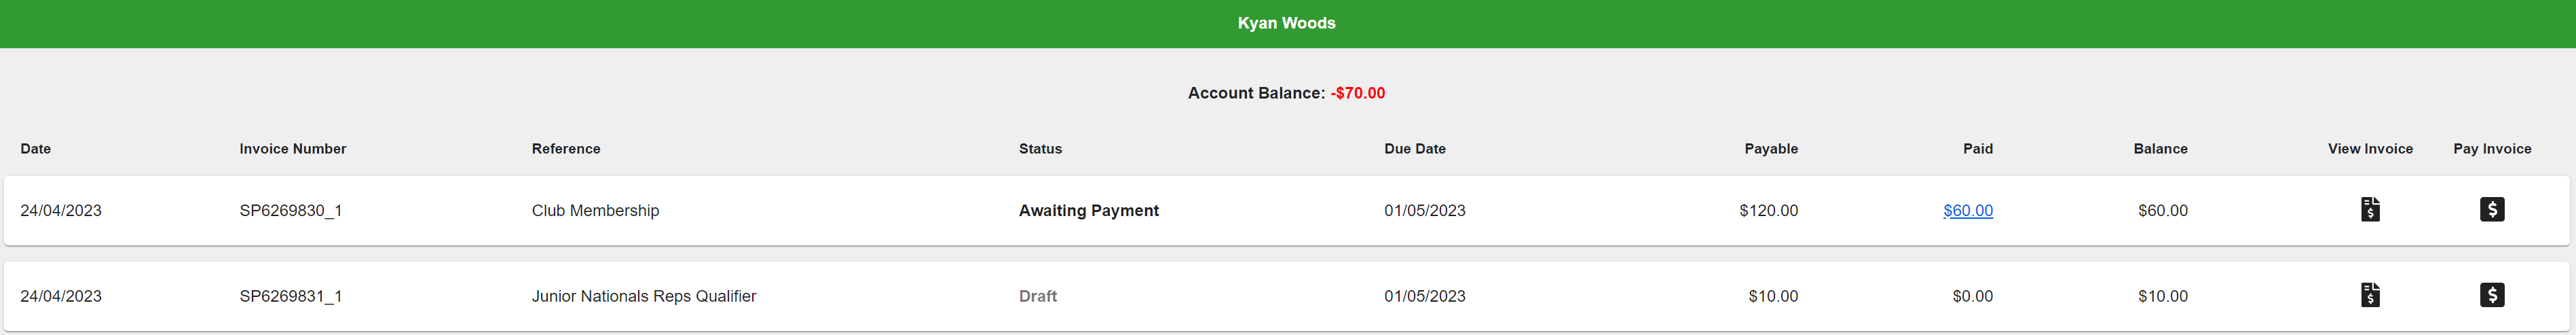Select the Invoice Number column header

click(x=293, y=149)
